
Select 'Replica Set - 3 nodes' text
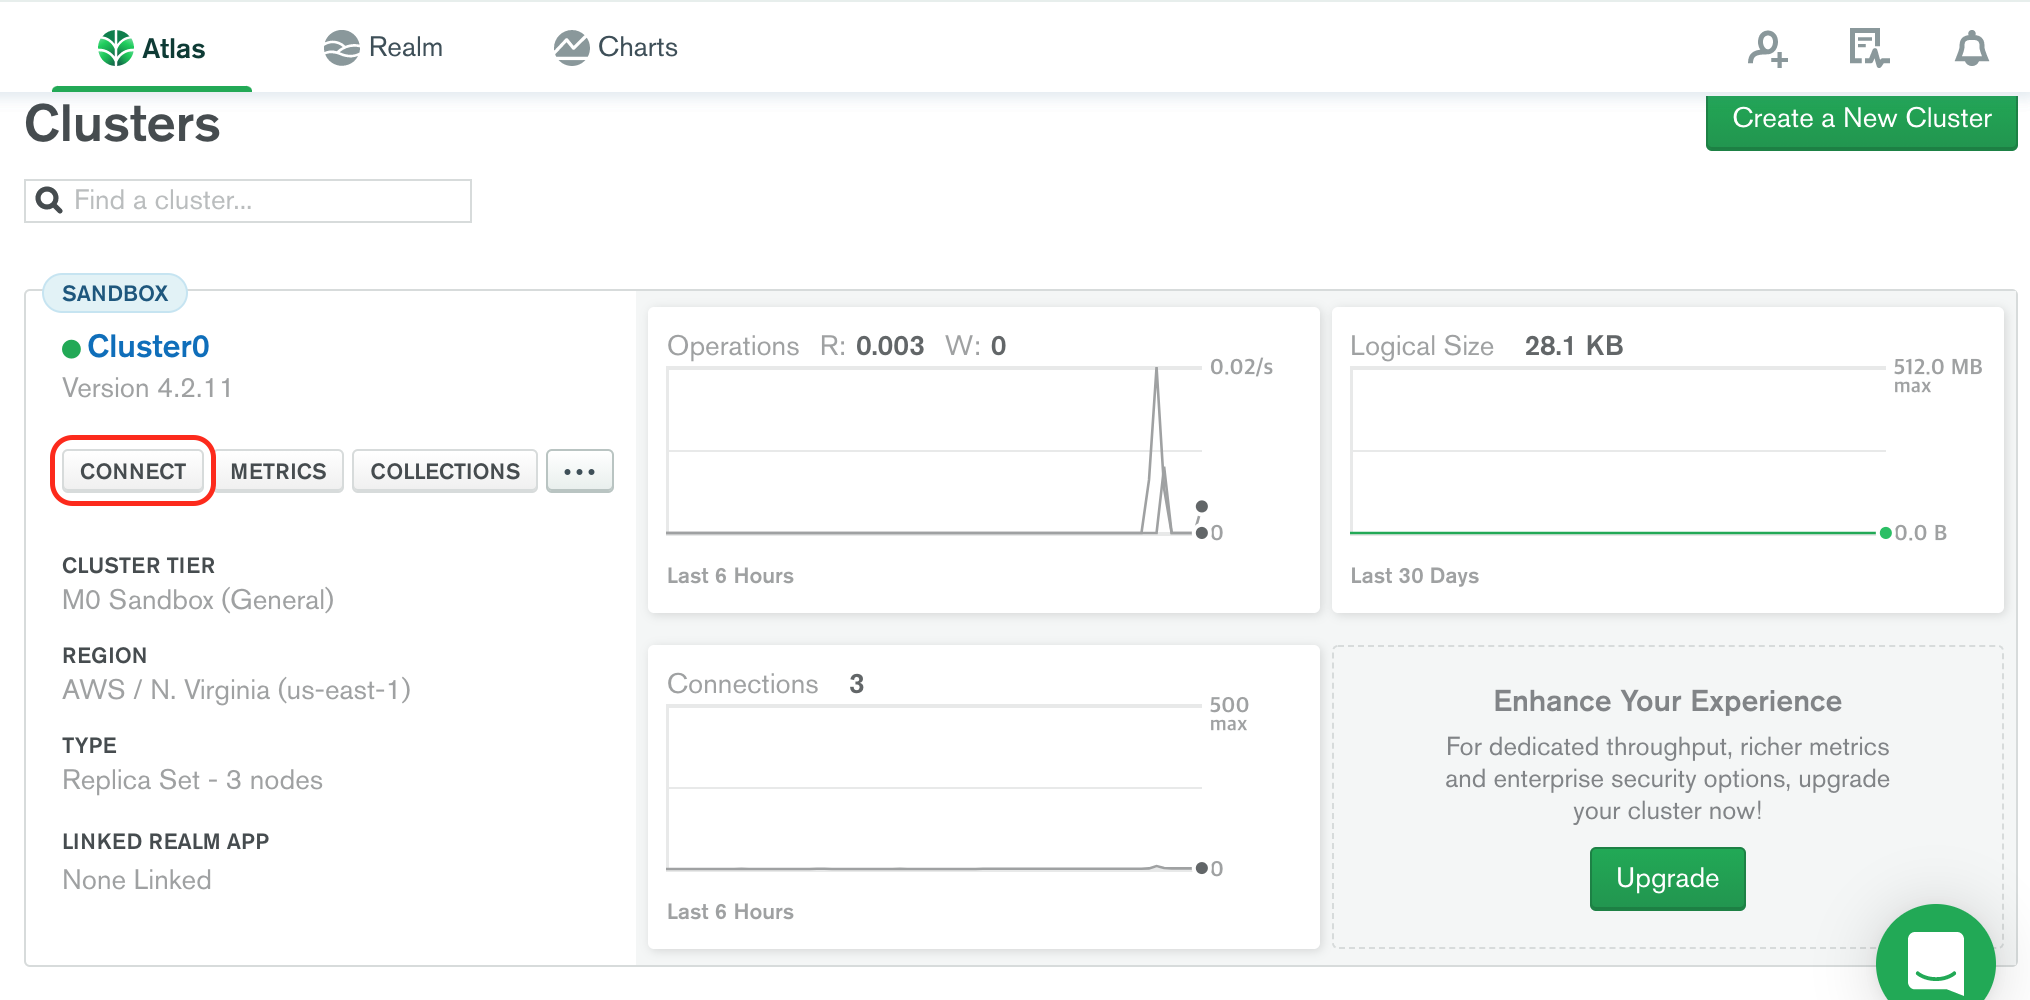click(192, 780)
